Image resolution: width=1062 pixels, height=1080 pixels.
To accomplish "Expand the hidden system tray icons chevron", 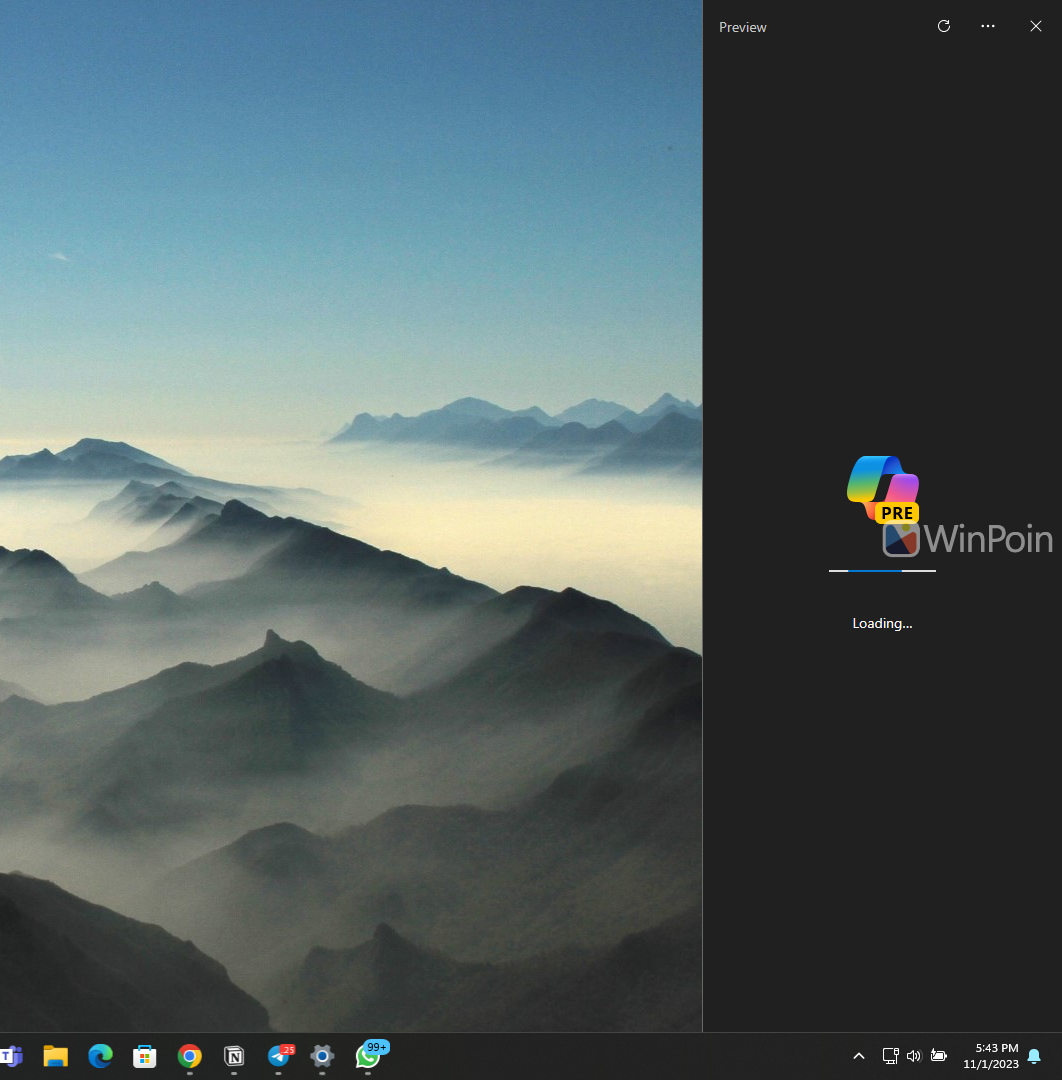I will point(859,1056).
